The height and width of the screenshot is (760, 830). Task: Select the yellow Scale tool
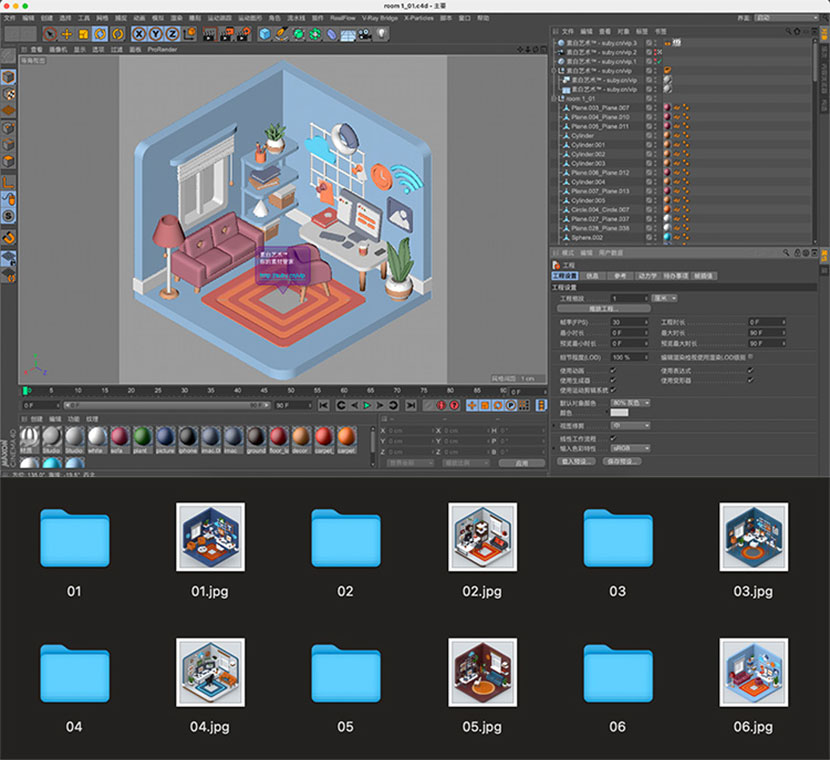(x=83, y=34)
